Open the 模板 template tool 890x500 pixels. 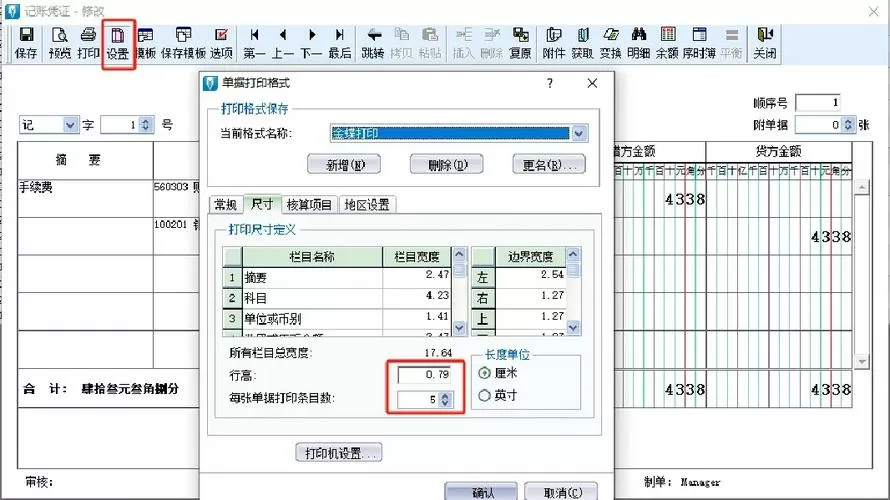[146, 43]
